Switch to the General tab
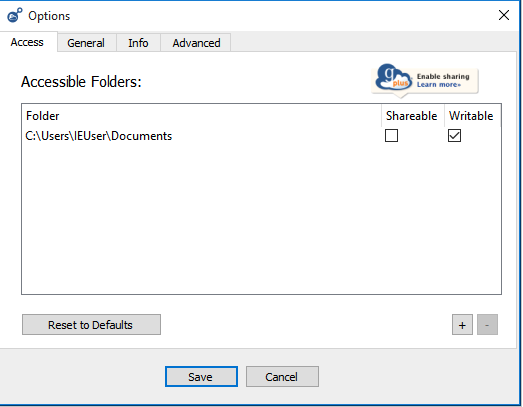Image resolution: width=523 pixels, height=407 pixels. click(86, 43)
